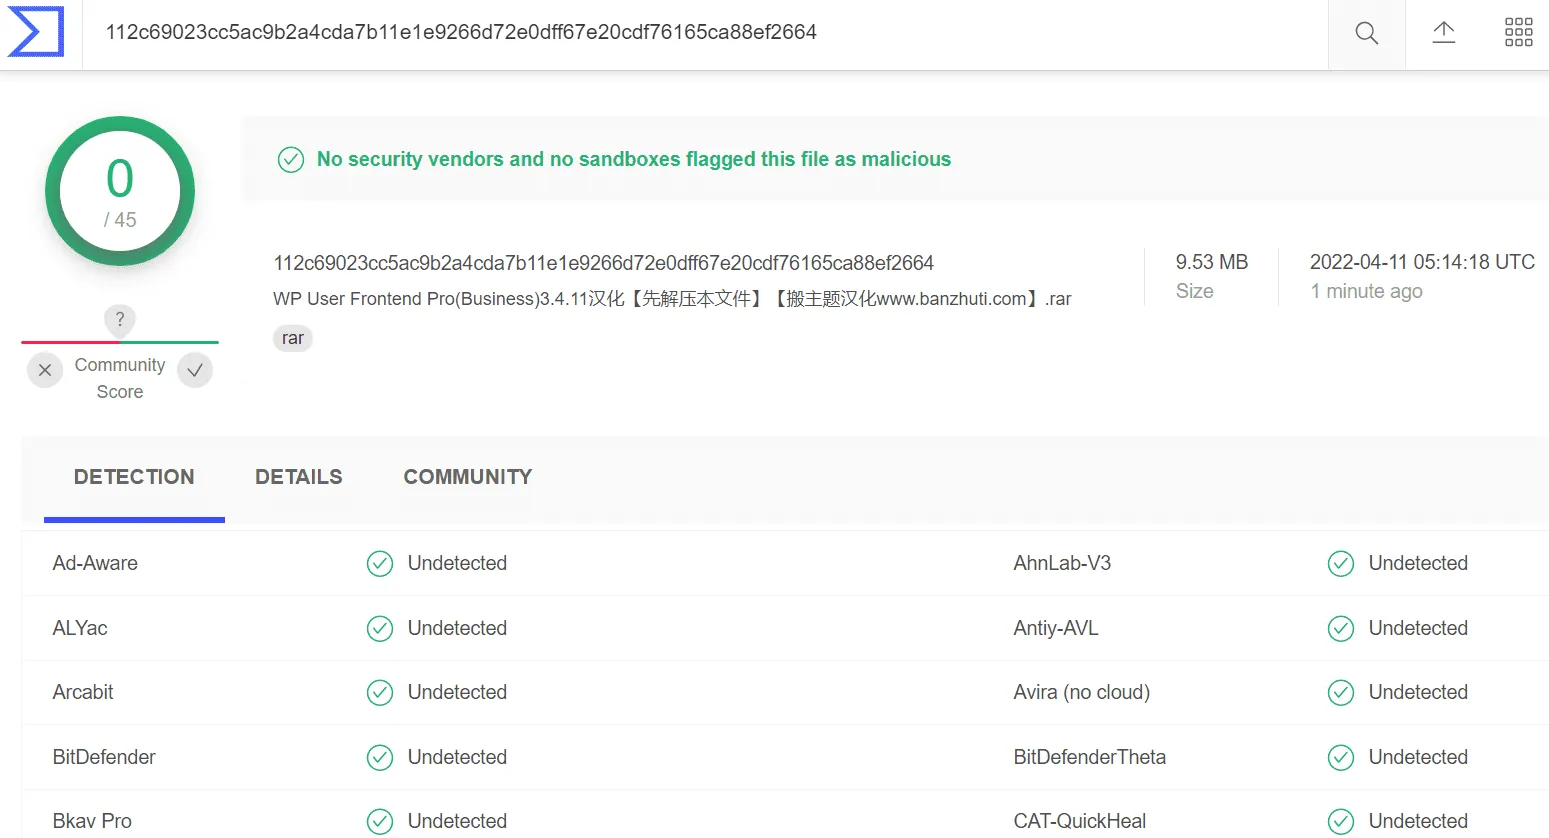Click the Ad-Aware vendor name

(x=95, y=563)
